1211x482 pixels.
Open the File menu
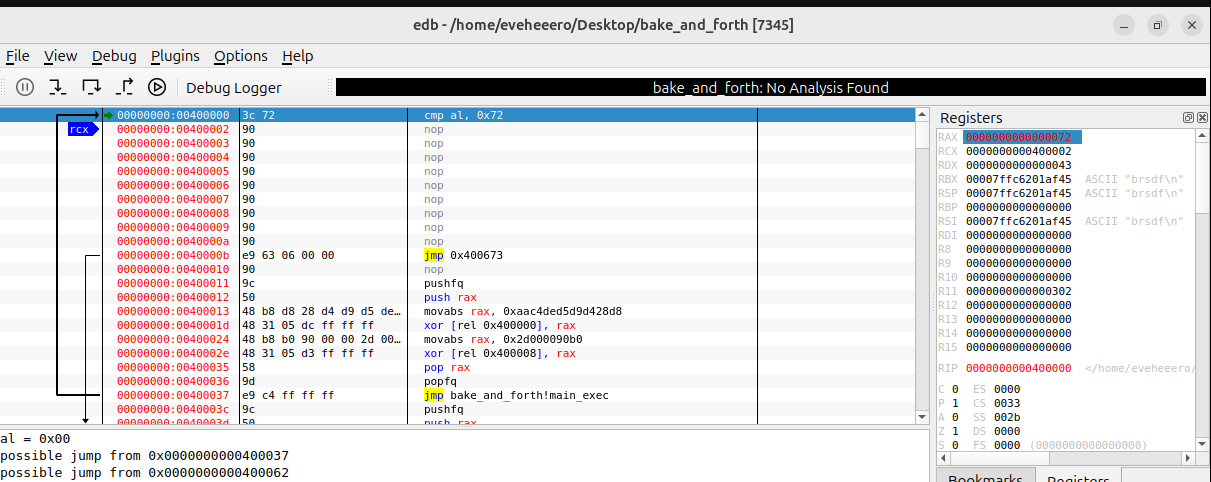click(18, 56)
